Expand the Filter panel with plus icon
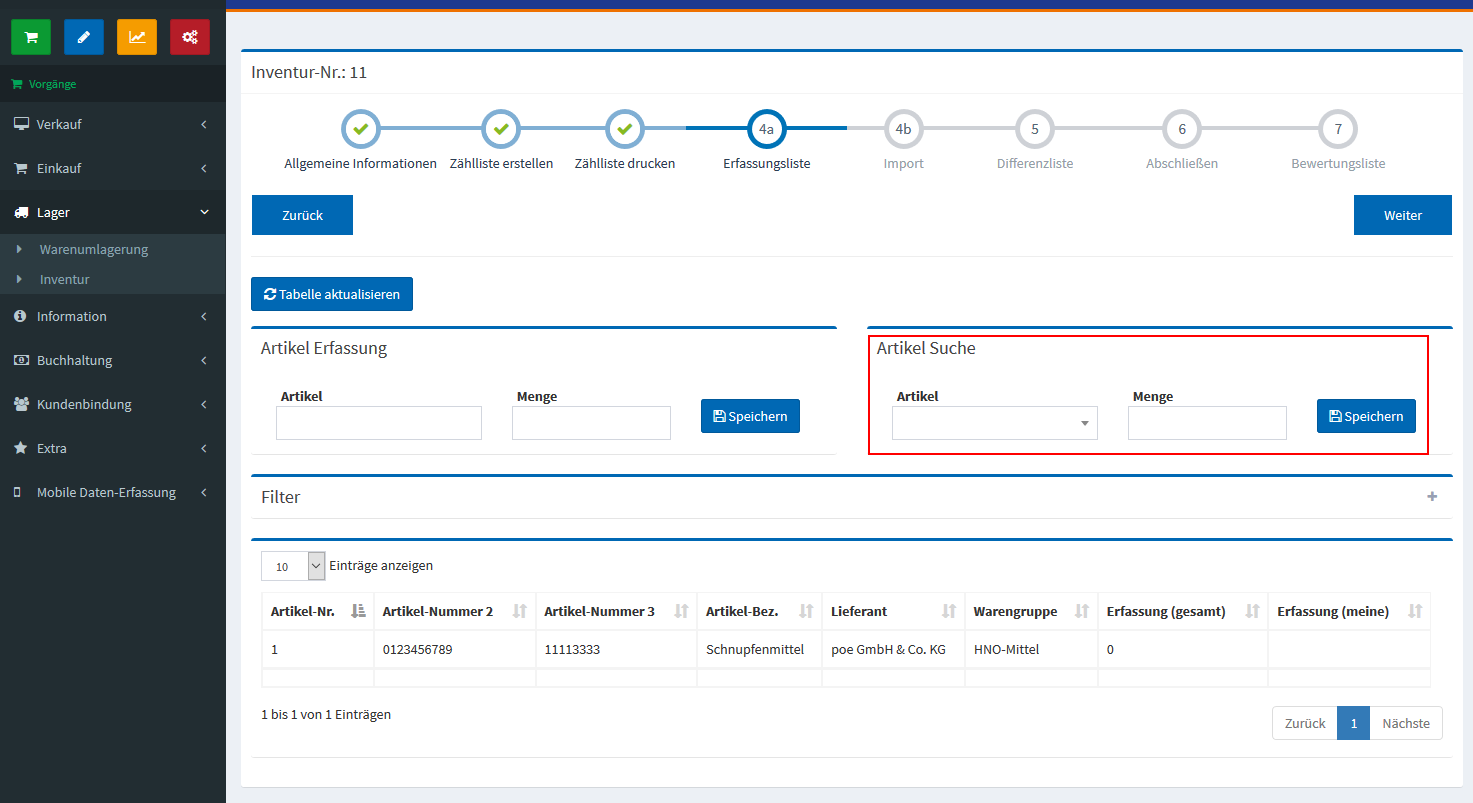Screen dimensions: 1473x803 tap(1432, 497)
